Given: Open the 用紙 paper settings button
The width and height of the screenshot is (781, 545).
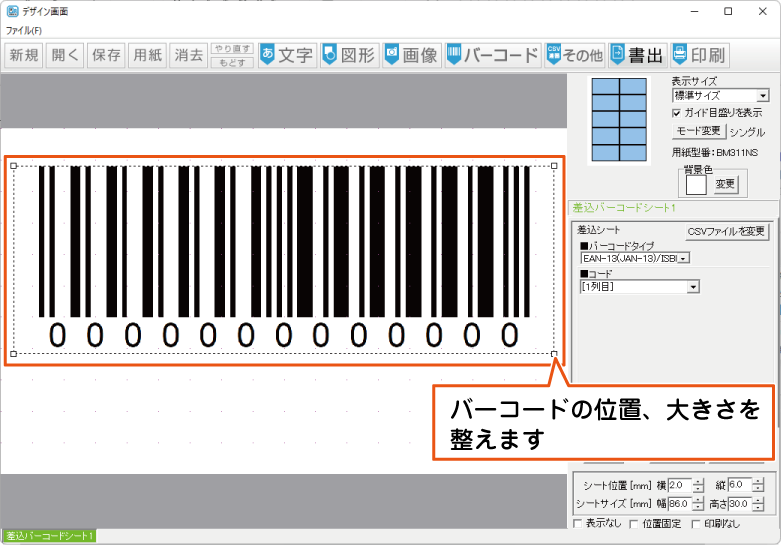Looking at the screenshot, I should [147, 55].
